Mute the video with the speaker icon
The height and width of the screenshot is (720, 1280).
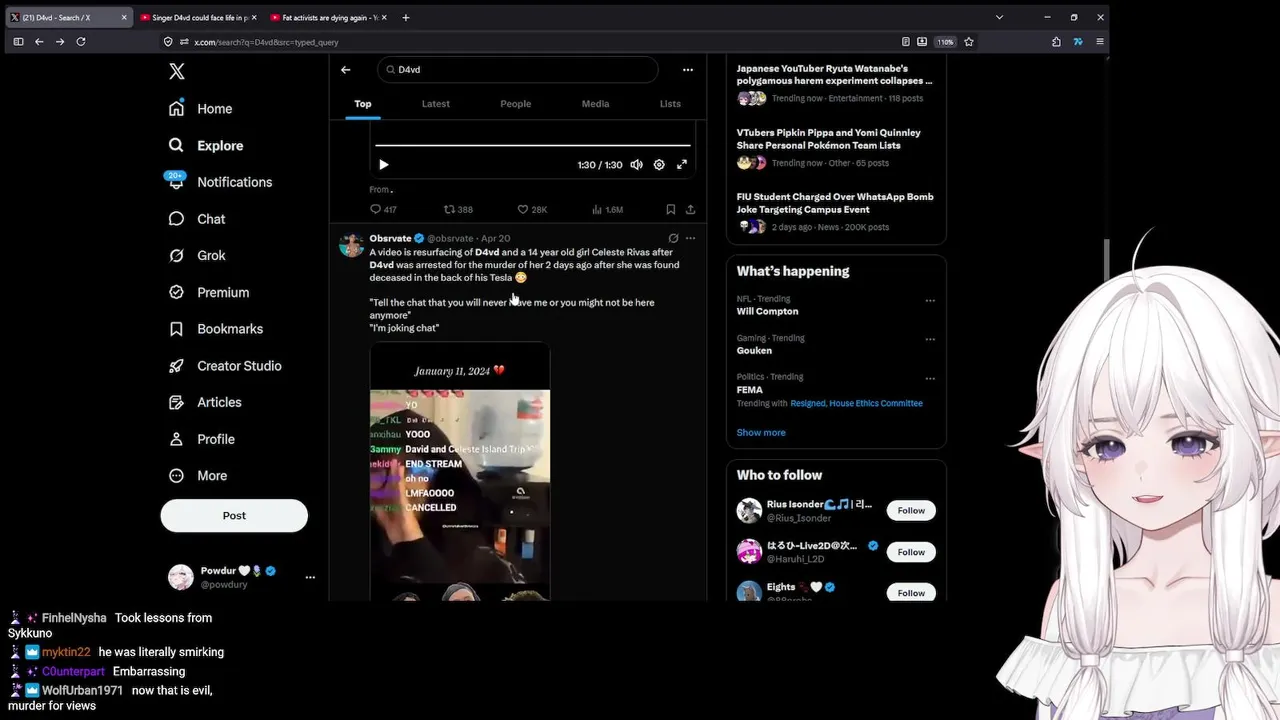click(x=636, y=165)
